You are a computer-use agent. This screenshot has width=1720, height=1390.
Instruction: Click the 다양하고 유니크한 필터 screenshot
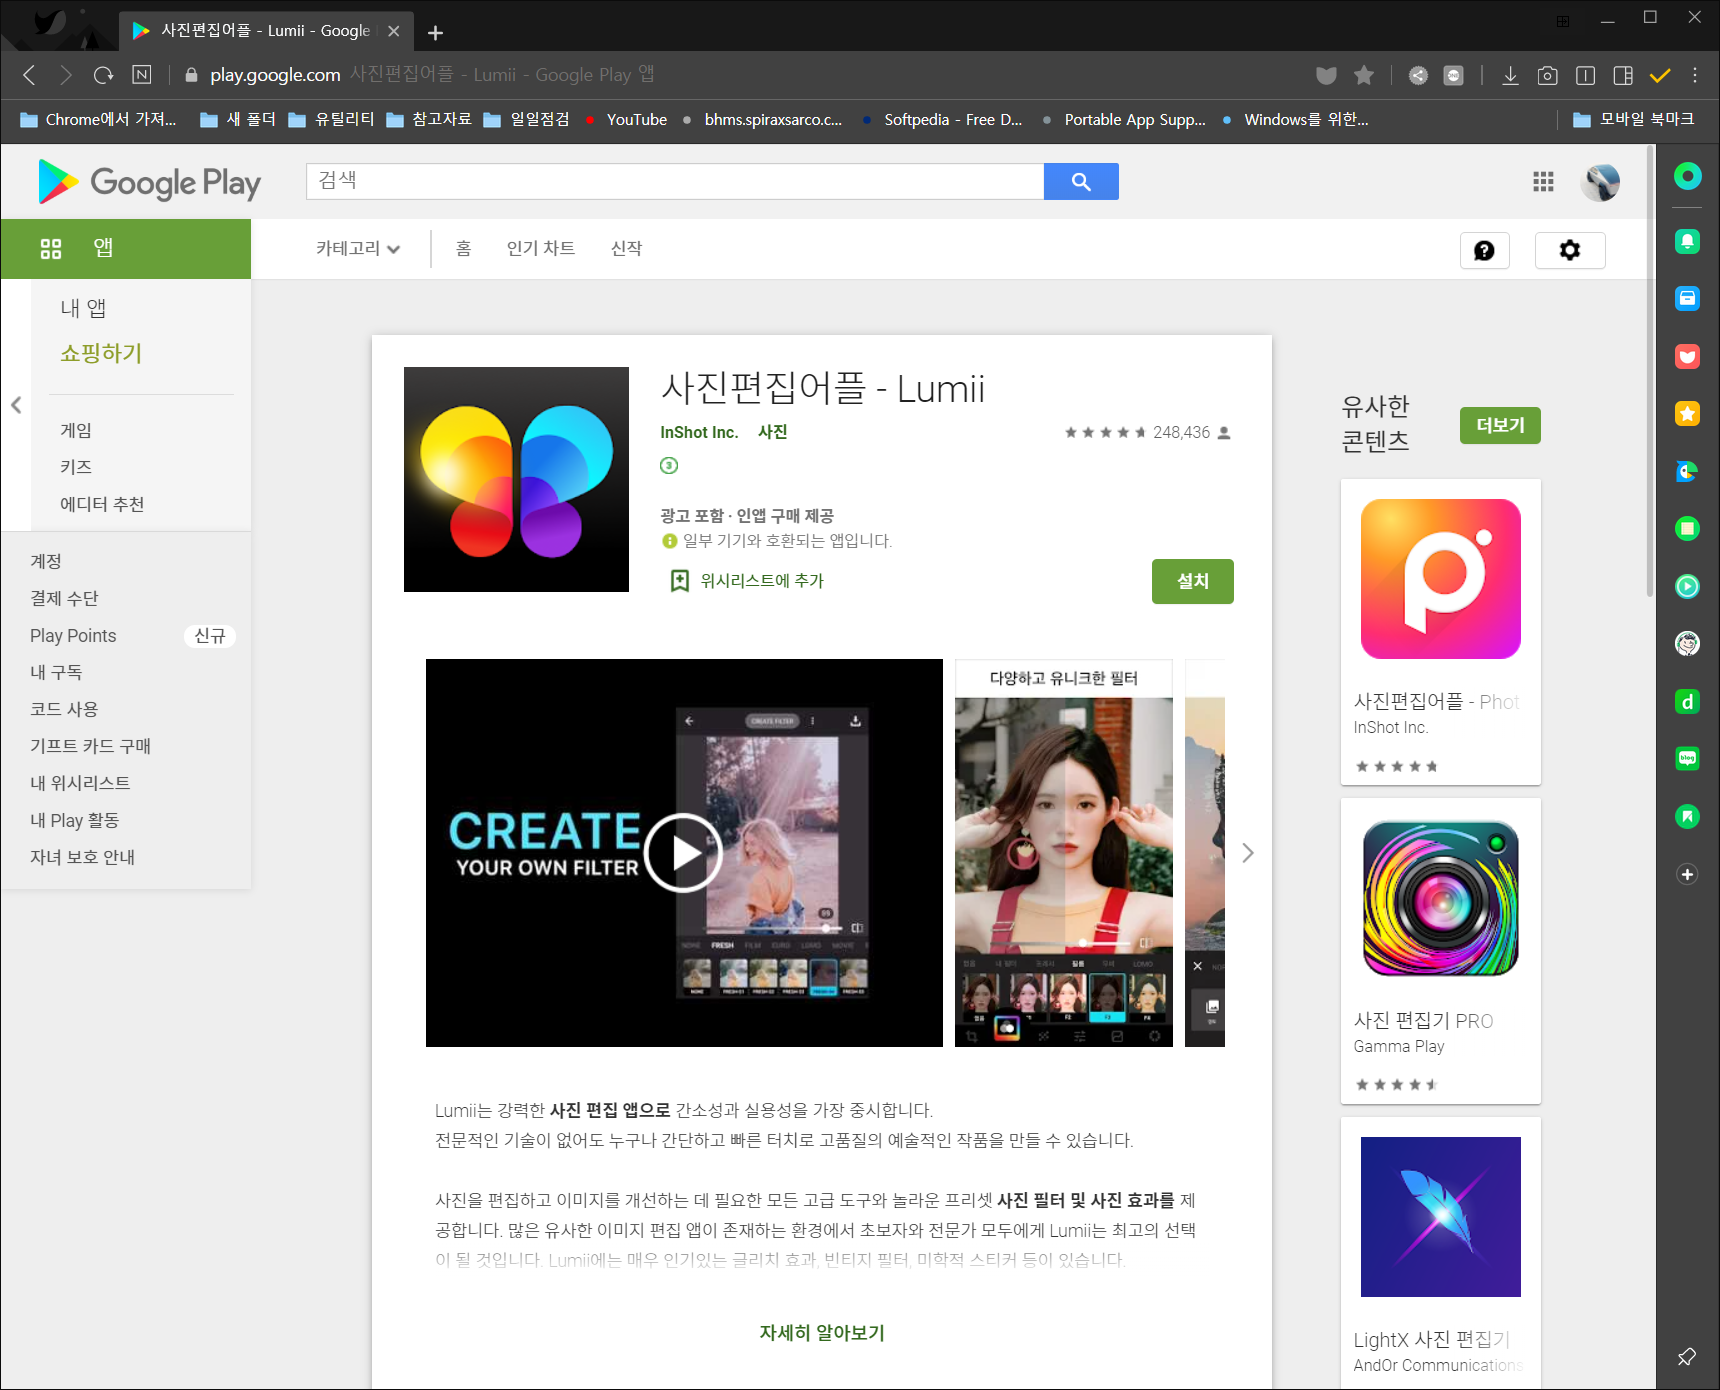1064,853
